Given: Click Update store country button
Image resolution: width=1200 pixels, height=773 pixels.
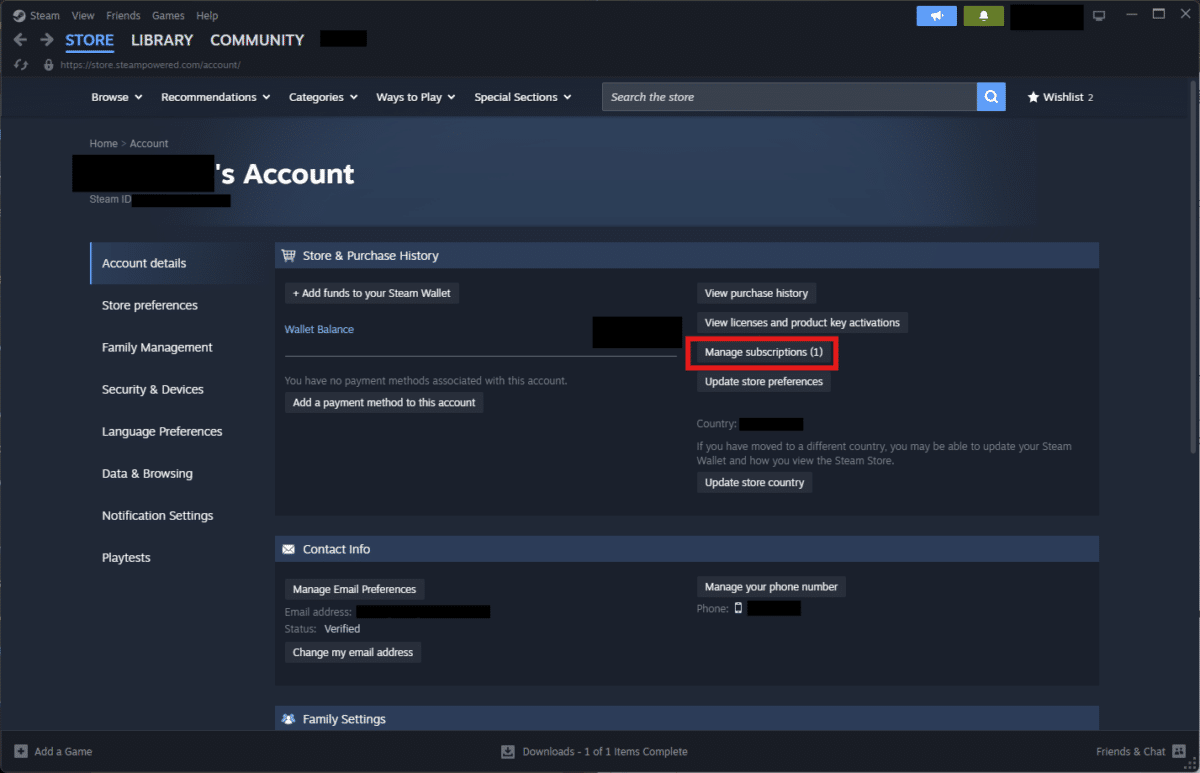Looking at the screenshot, I should click(x=754, y=482).
